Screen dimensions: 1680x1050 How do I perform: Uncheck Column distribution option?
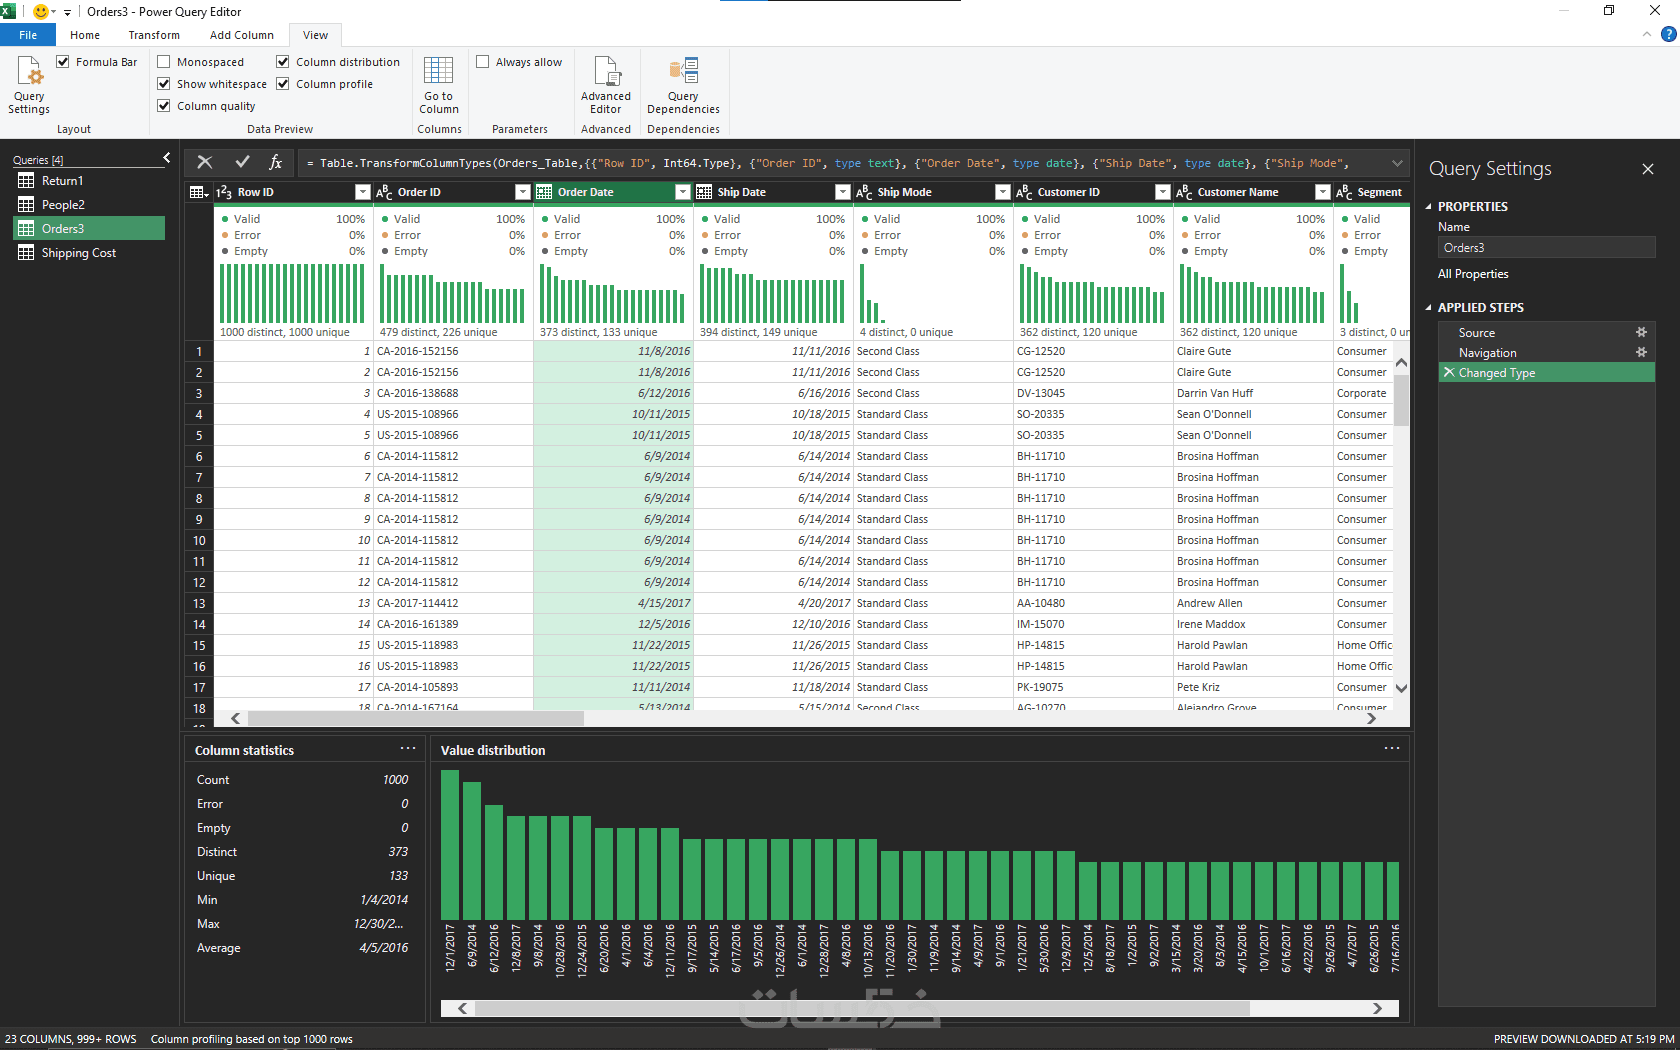point(283,62)
